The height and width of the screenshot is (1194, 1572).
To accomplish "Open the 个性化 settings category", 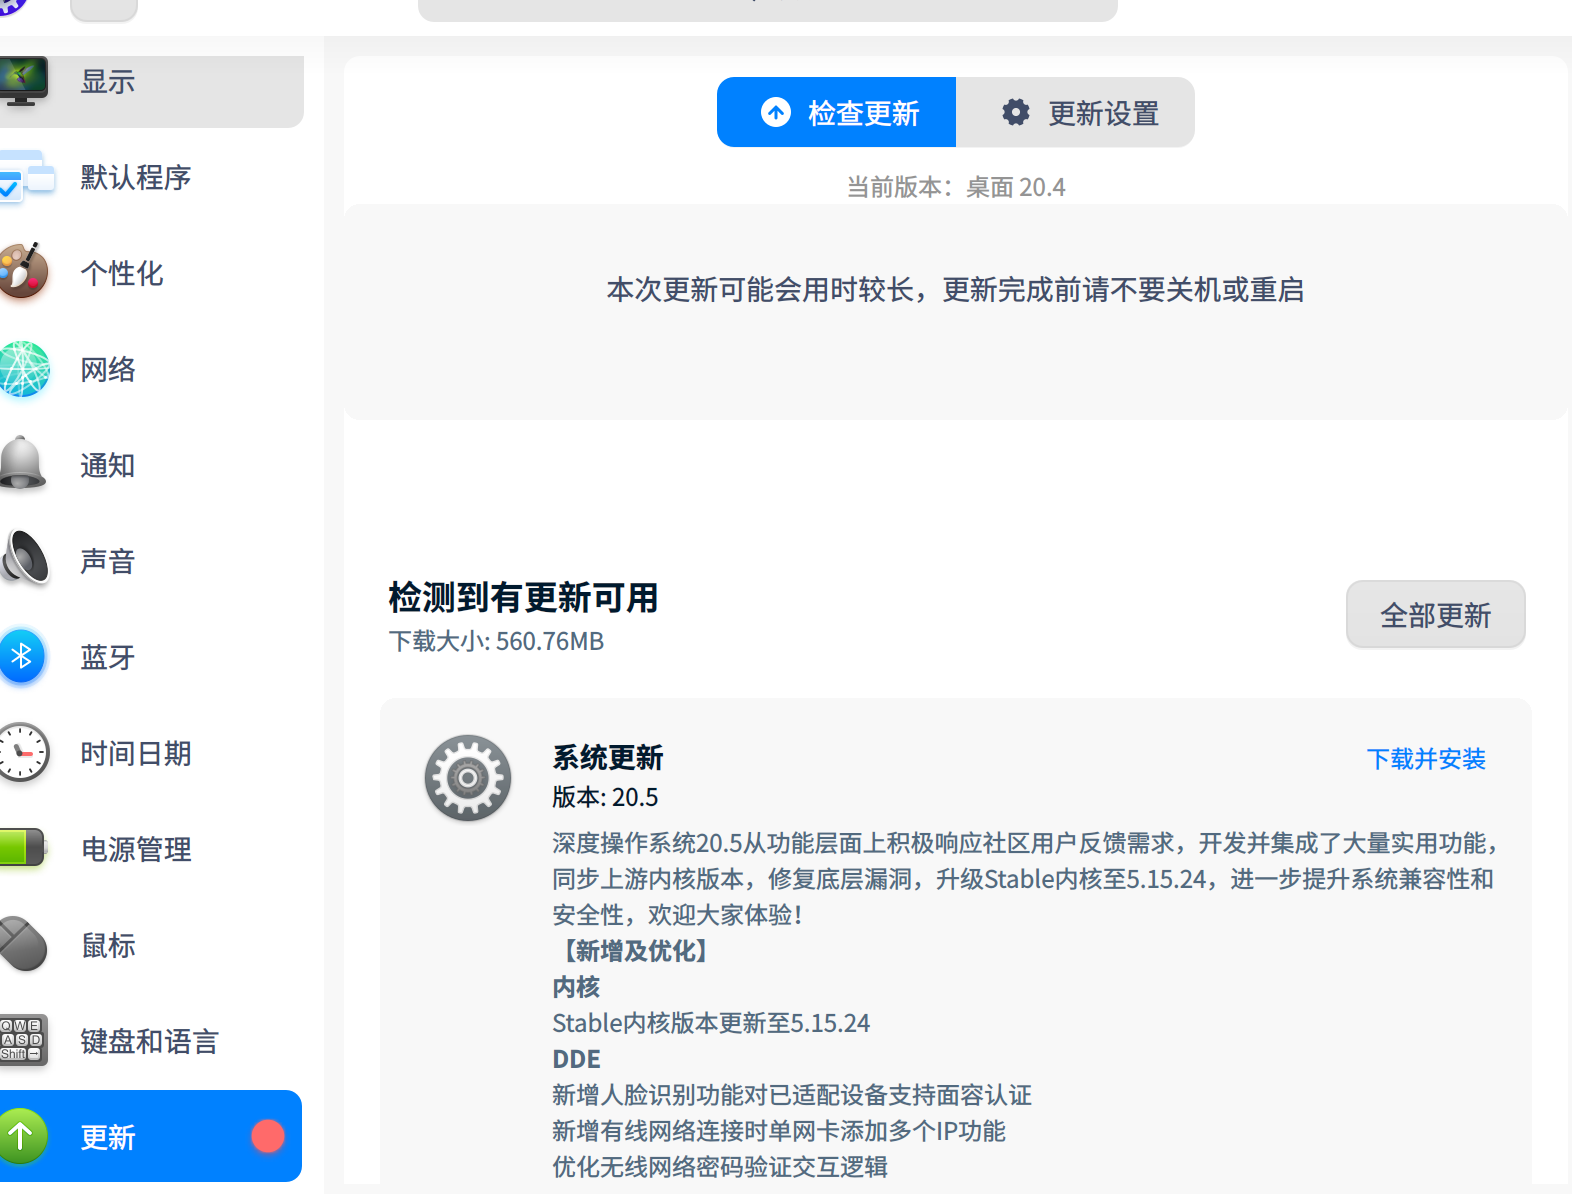I will 151,274.
